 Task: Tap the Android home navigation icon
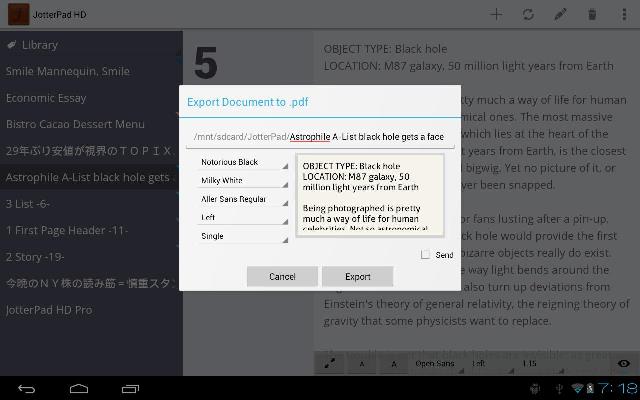79,389
